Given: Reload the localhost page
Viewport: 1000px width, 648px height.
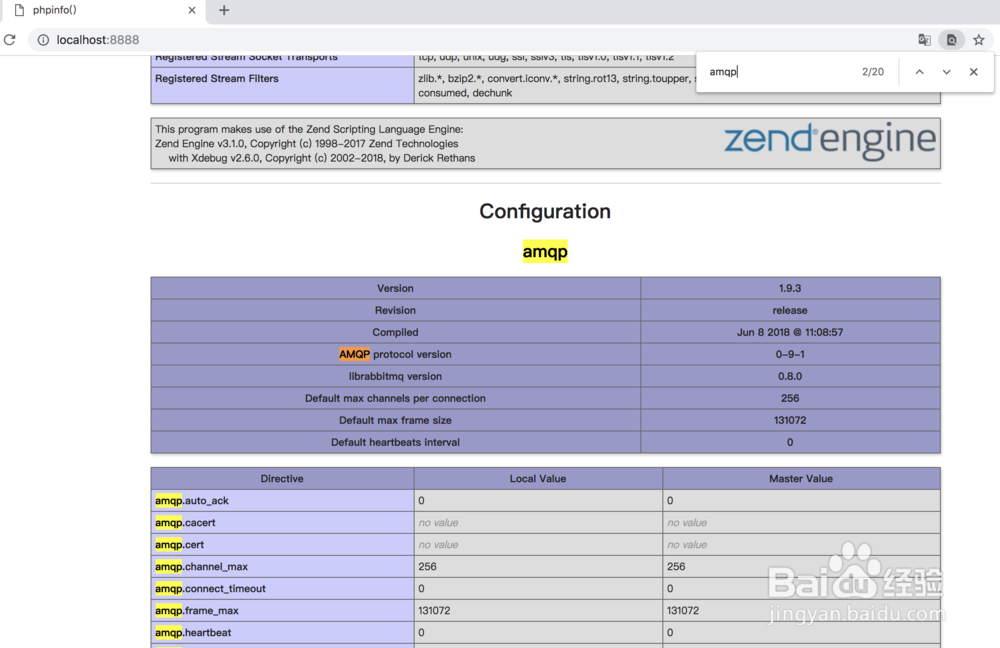Looking at the screenshot, I should click(x=10, y=40).
